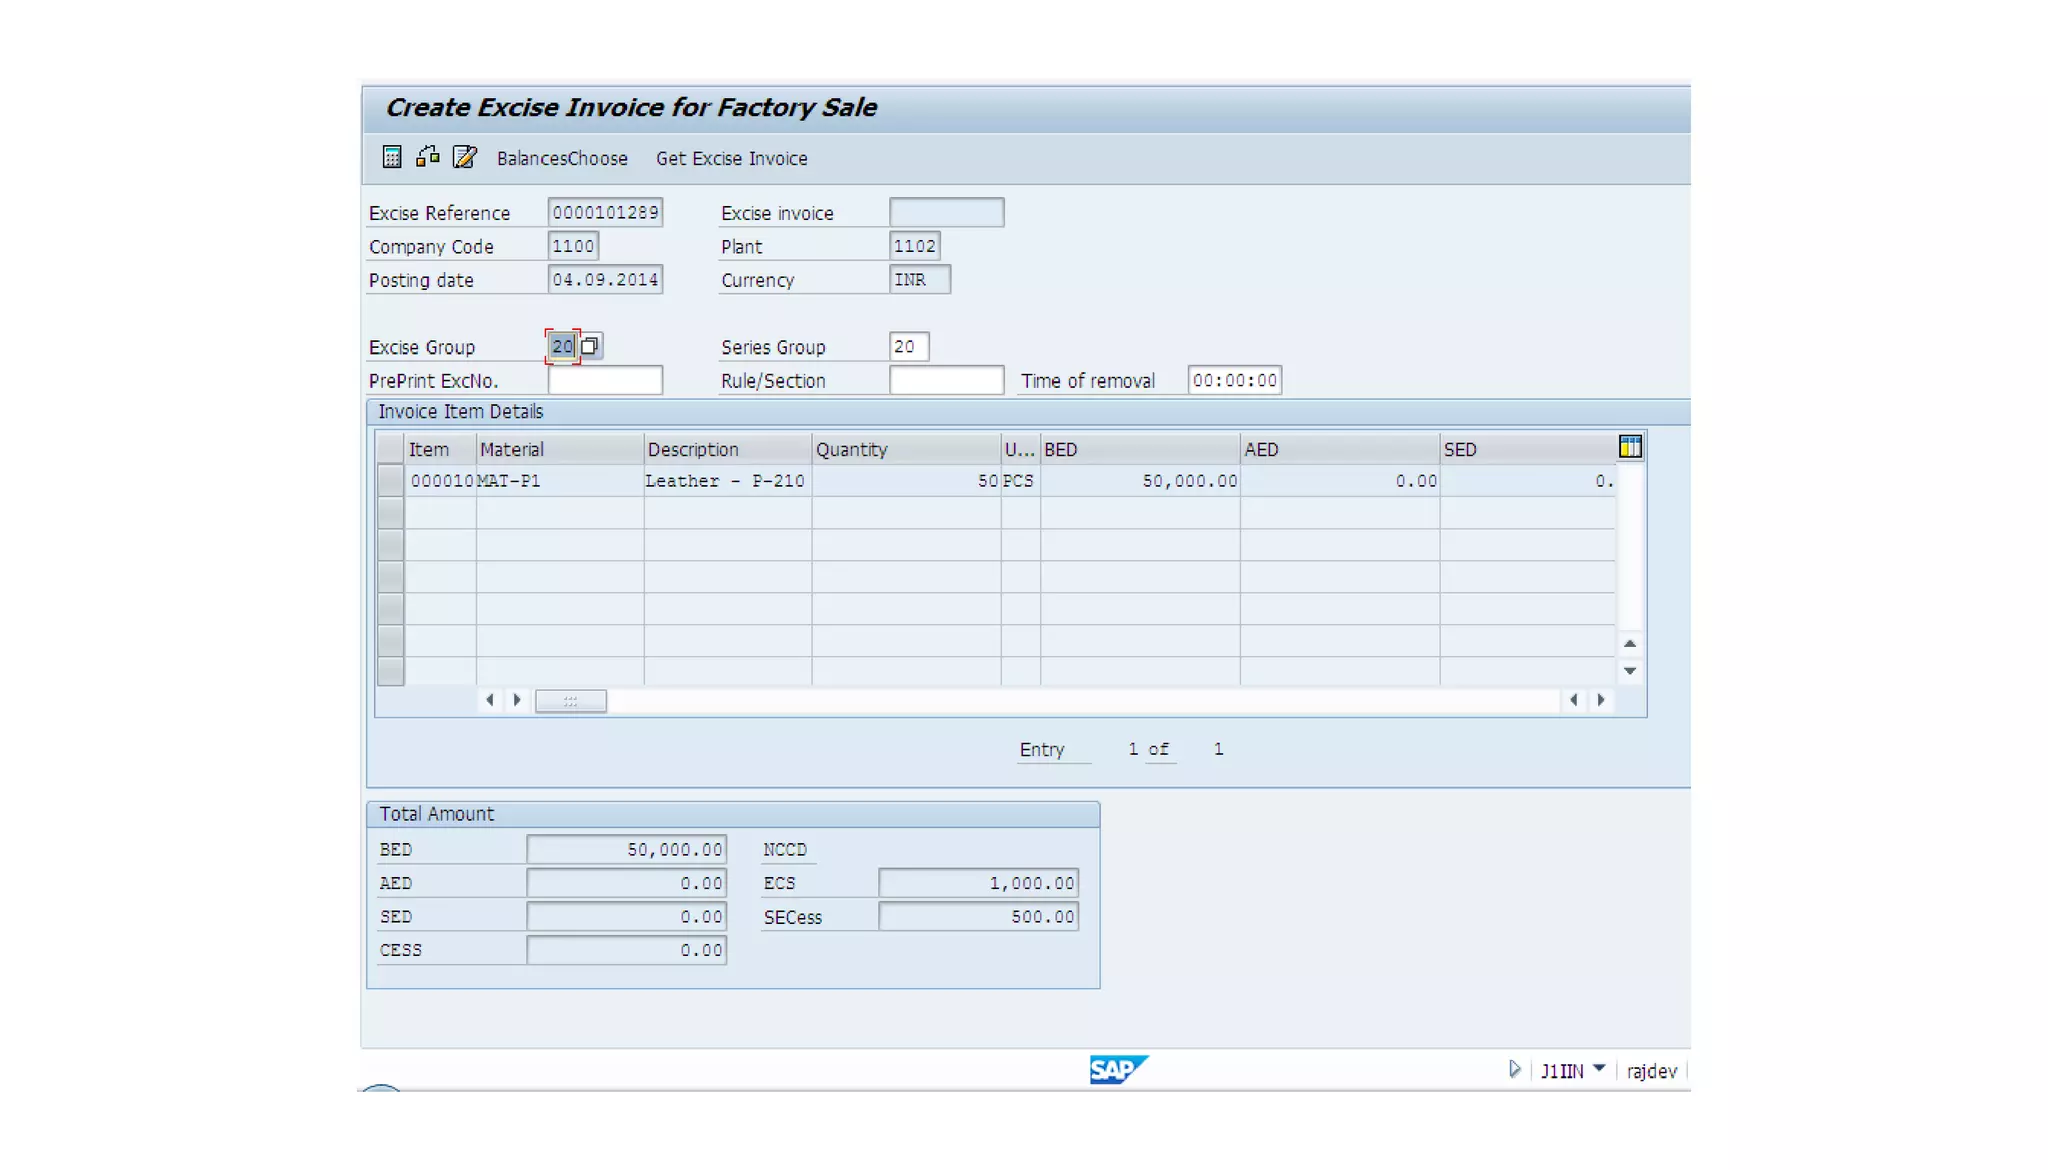
Task: Click the Material column header
Action: 560,449
